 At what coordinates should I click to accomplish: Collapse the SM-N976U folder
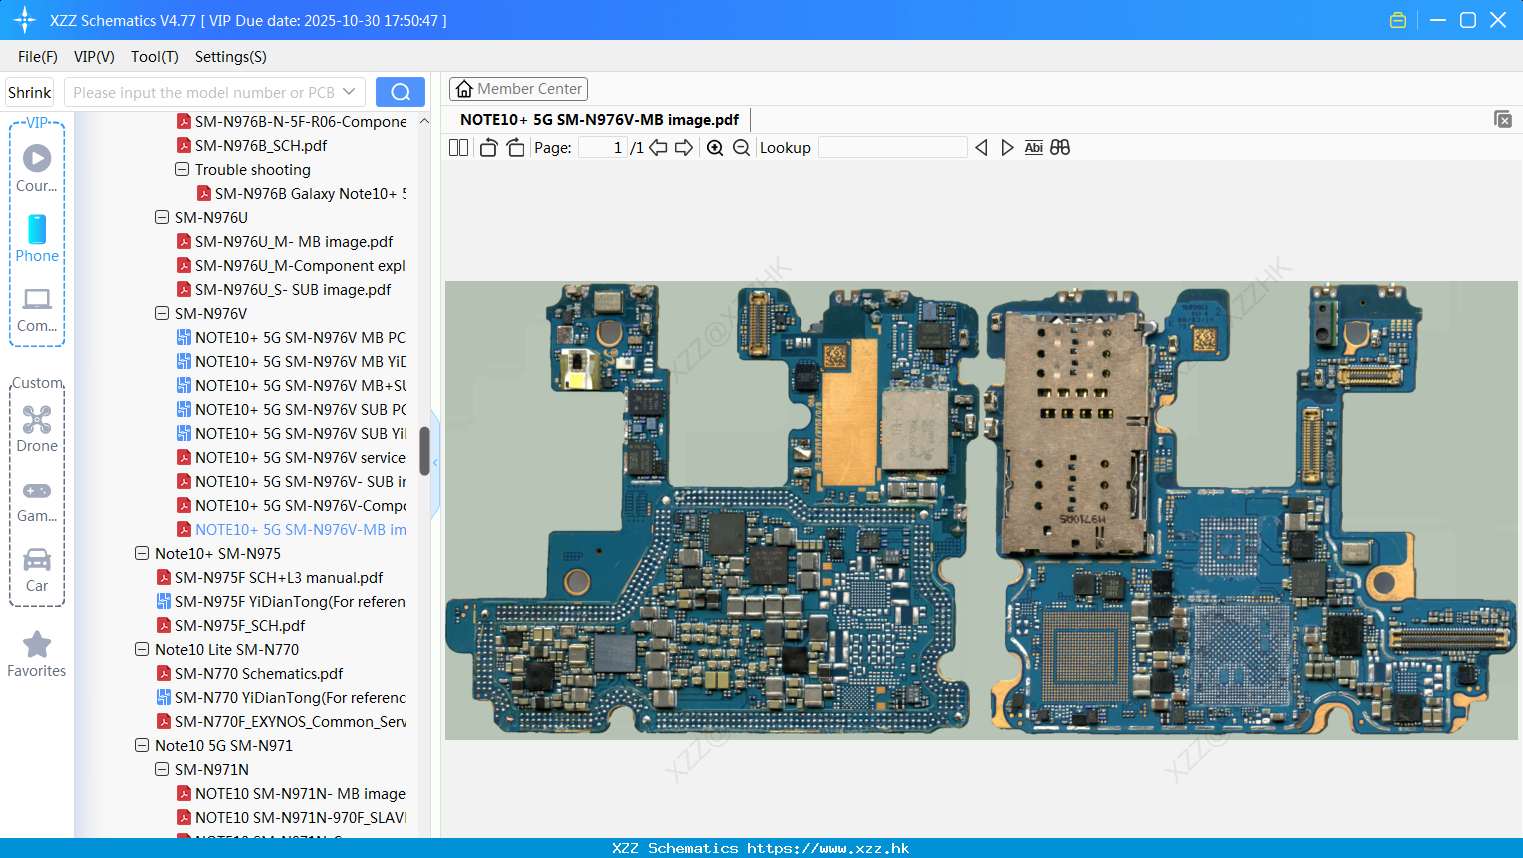162,218
